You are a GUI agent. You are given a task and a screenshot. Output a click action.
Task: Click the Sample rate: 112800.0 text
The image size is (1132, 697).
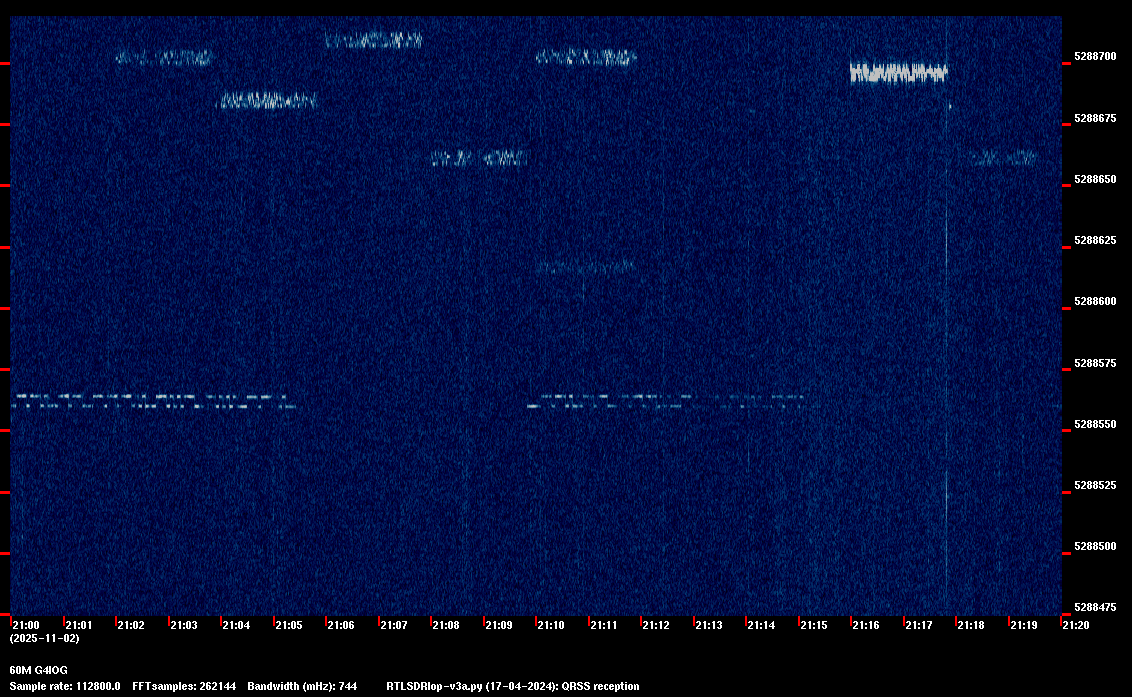(x=65, y=686)
